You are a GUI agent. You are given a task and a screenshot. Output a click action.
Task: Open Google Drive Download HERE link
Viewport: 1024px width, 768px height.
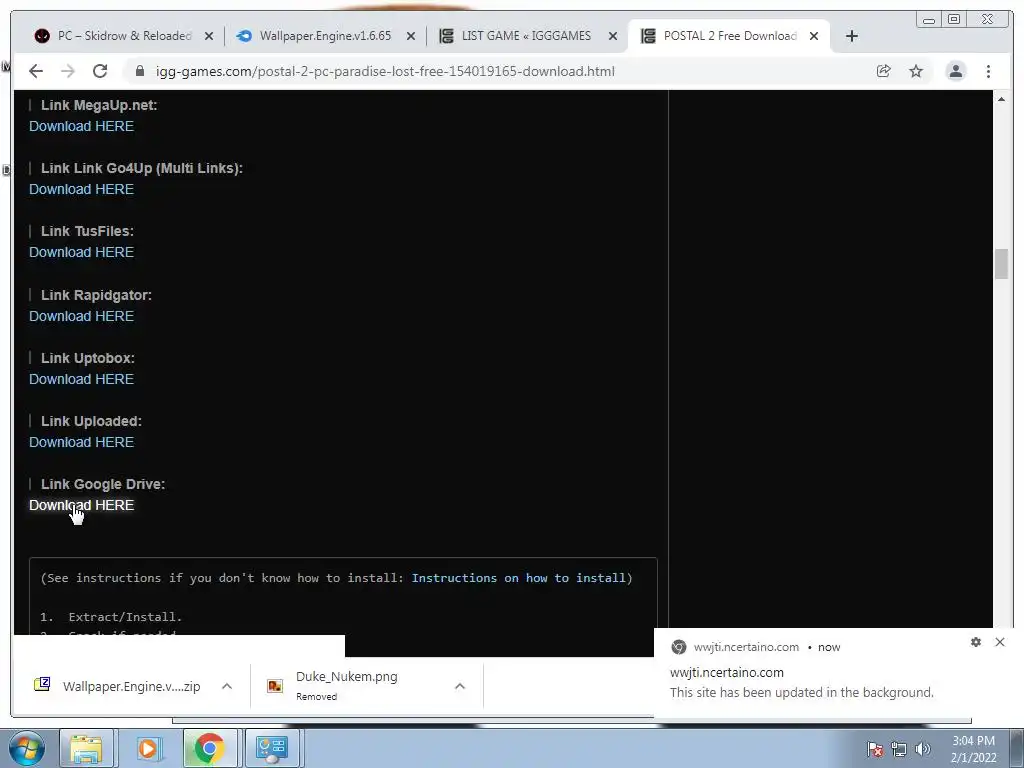(82, 505)
